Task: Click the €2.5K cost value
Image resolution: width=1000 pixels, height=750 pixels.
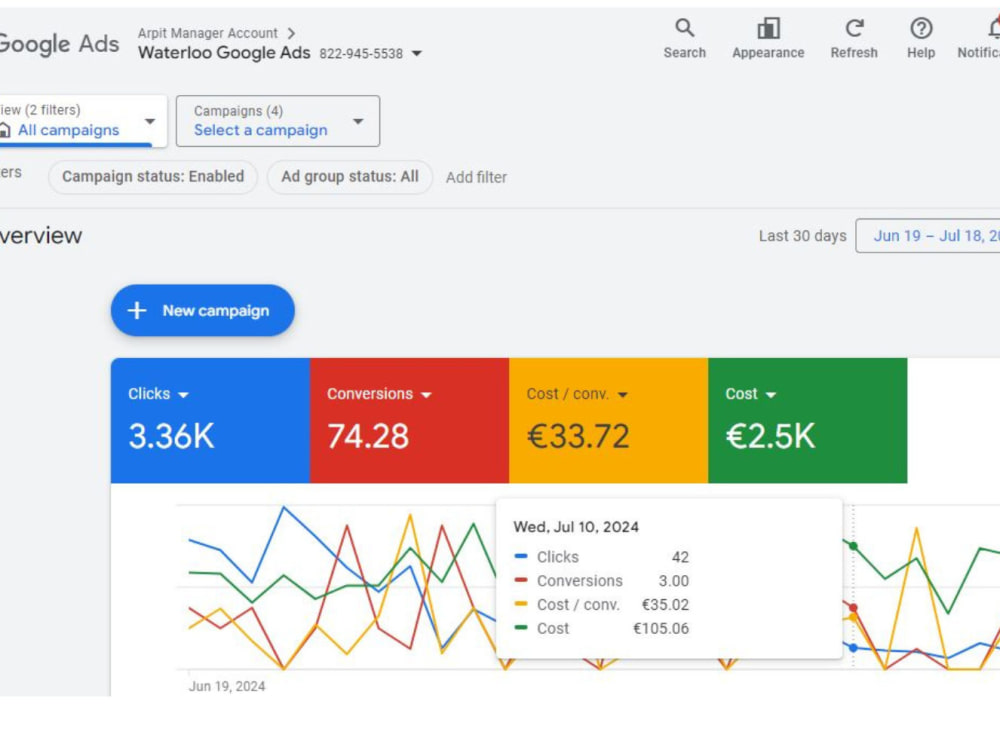Action: [x=770, y=436]
